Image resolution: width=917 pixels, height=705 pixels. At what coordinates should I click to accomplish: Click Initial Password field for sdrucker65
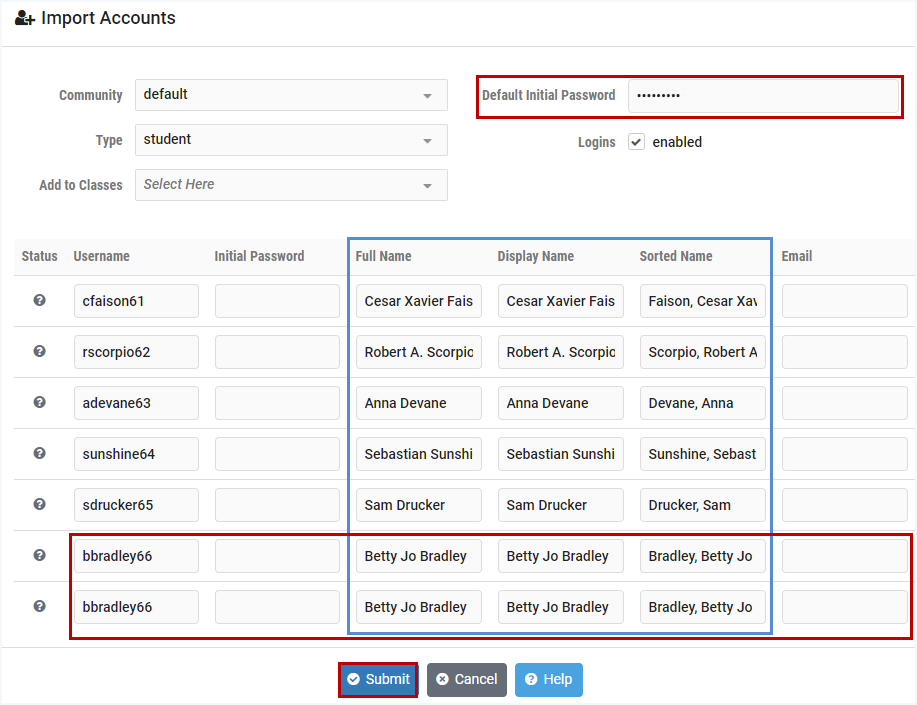(277, 505)
